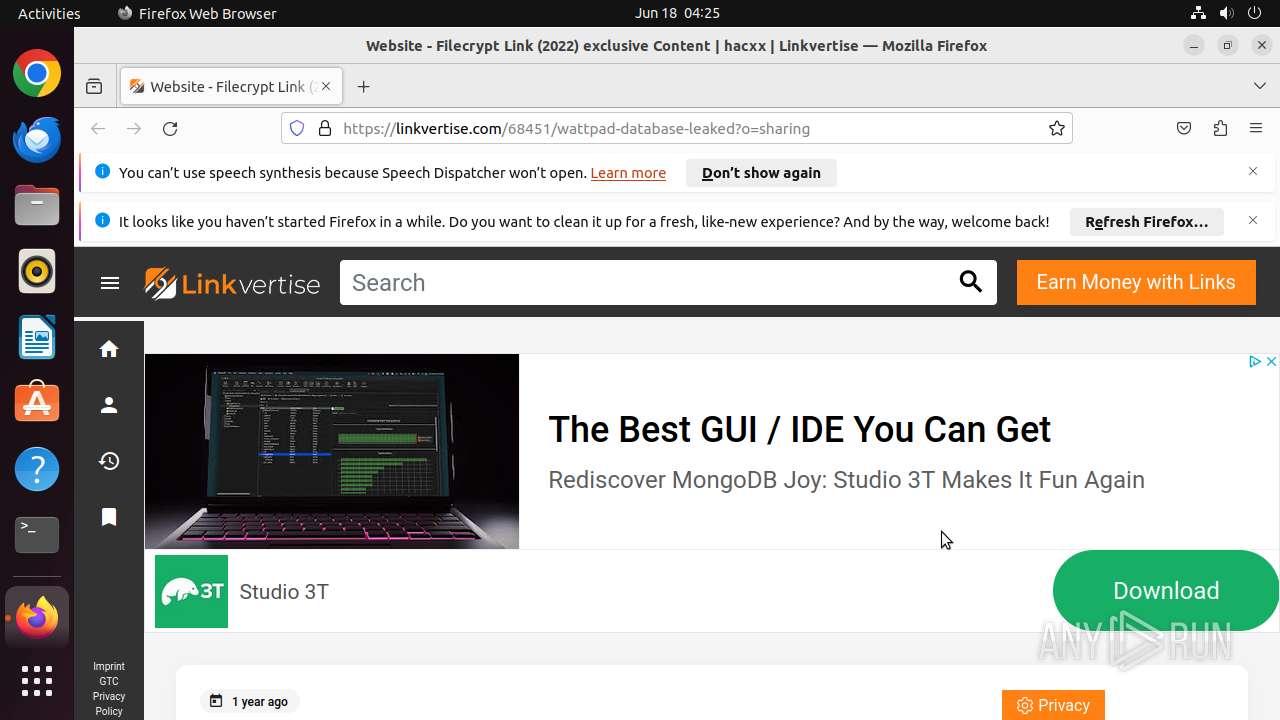Viewport: 1280px width, 720px height.
Task: Open Linkvertise history icon
Action: pos(109,461)
